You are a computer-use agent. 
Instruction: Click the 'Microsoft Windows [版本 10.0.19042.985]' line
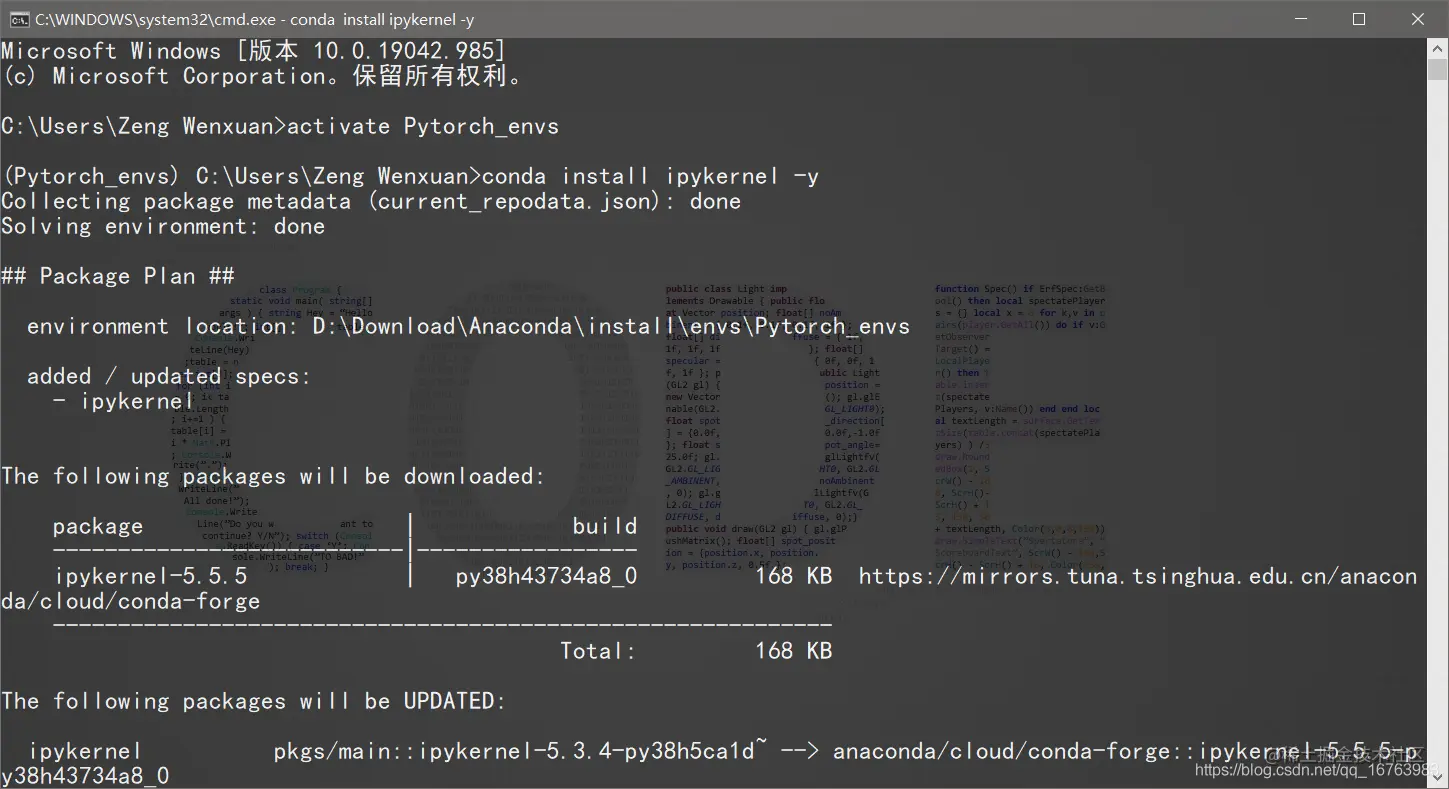point(254,51)
